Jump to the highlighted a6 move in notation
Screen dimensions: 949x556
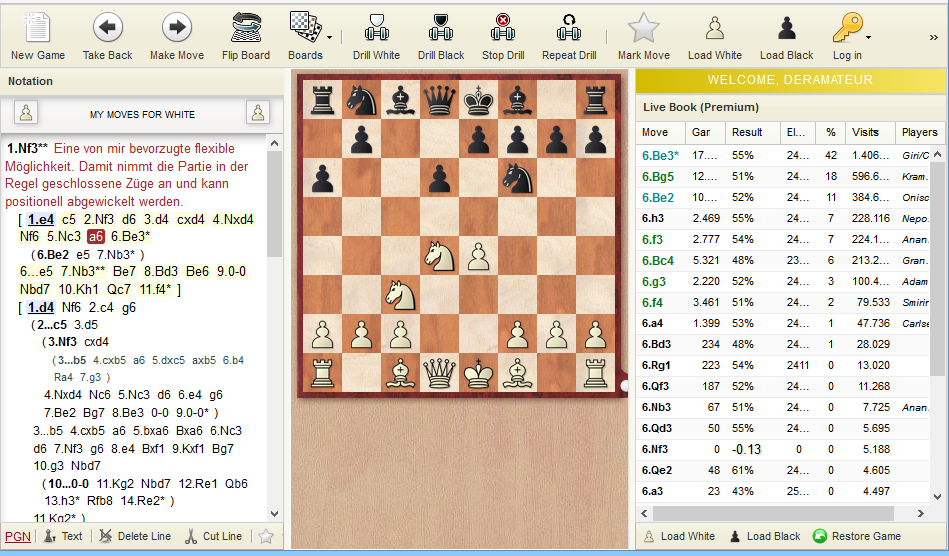click(x=95, y=237)
